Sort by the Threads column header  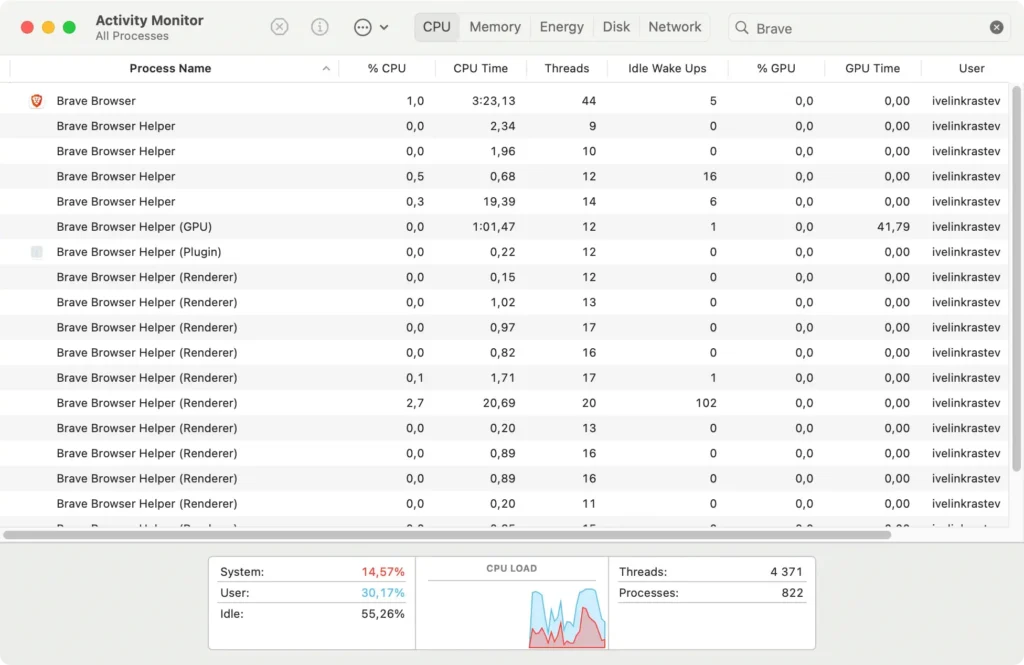(567, 69)
